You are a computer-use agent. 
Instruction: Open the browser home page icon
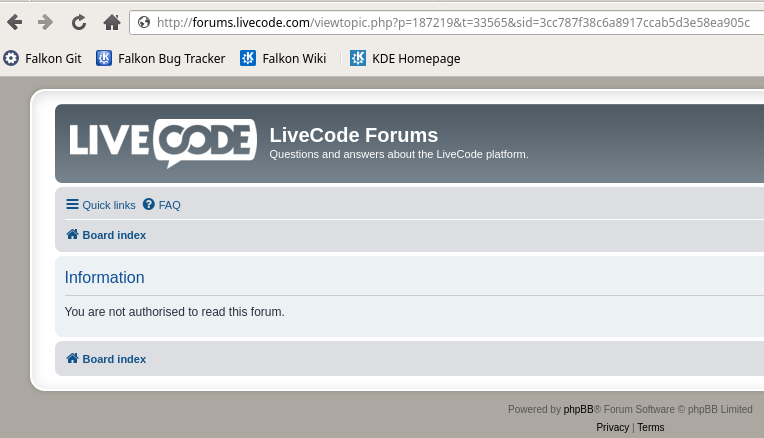pyautogui.click(x=112, y=22)
